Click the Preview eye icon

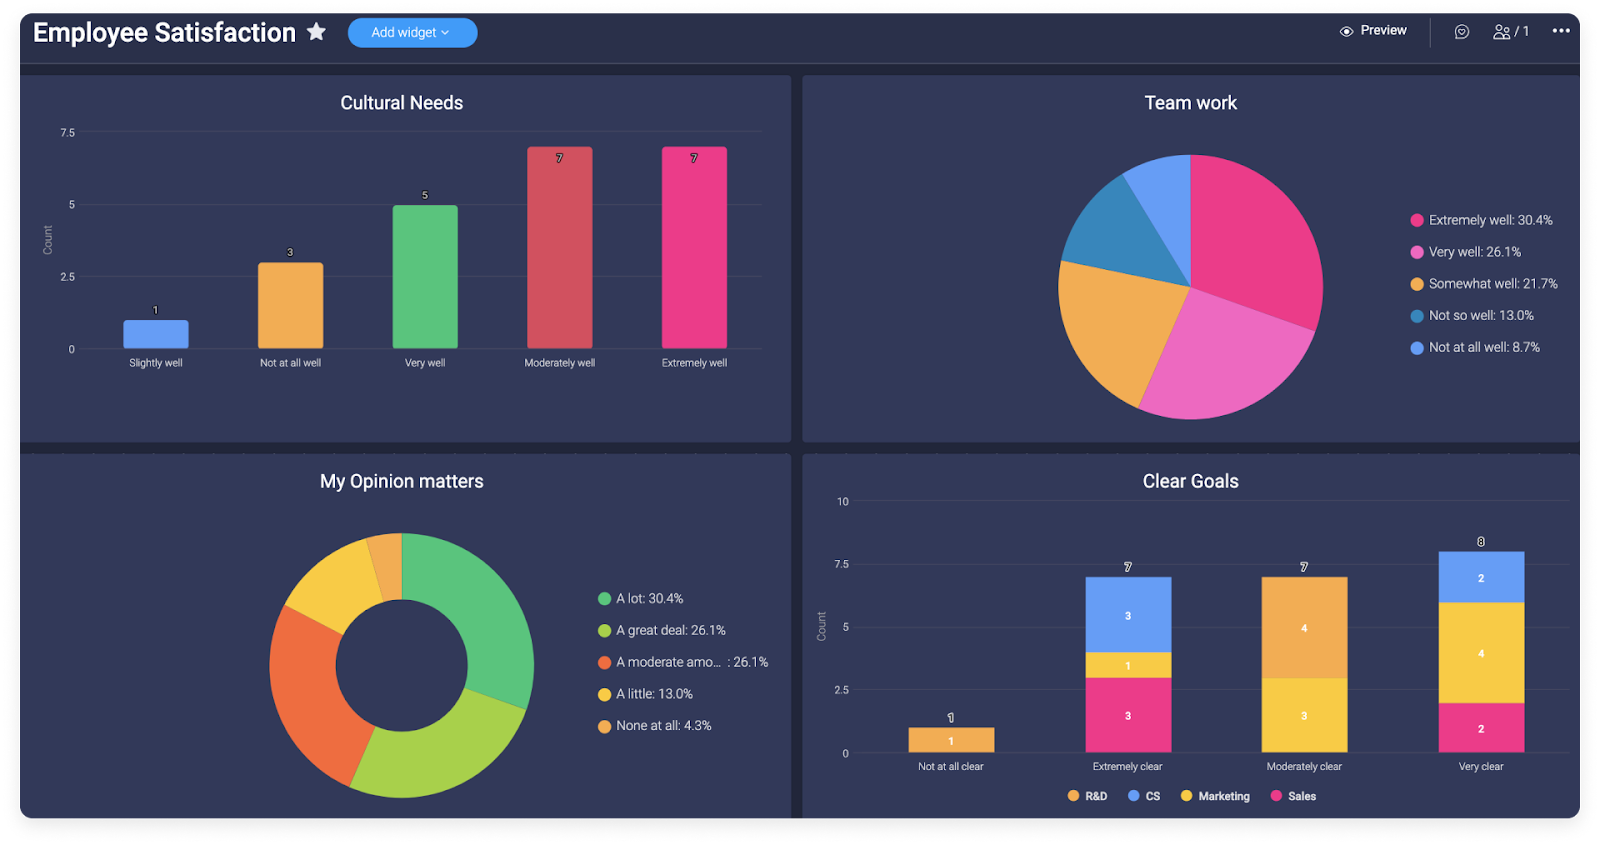(1346, 31)
